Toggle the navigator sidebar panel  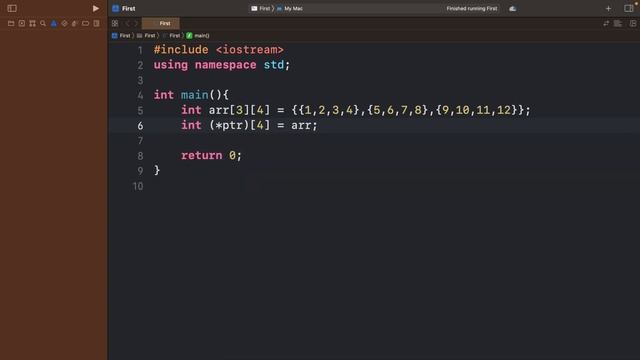click(12, 8)
